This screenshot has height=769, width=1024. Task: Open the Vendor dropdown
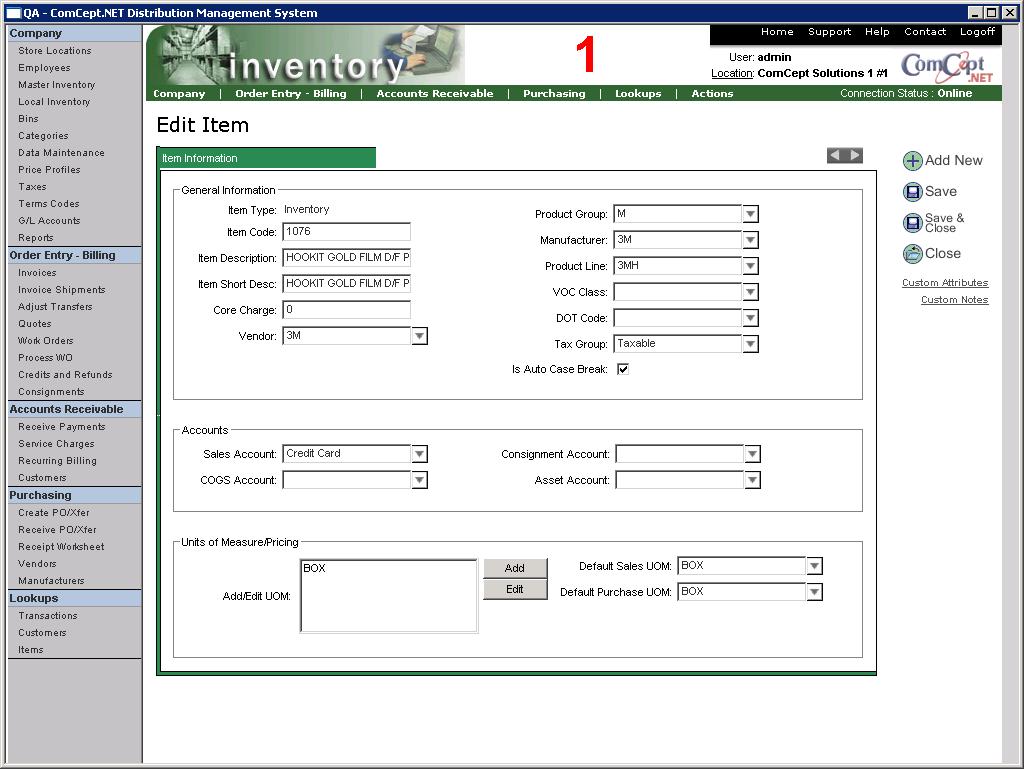point(419,336)
